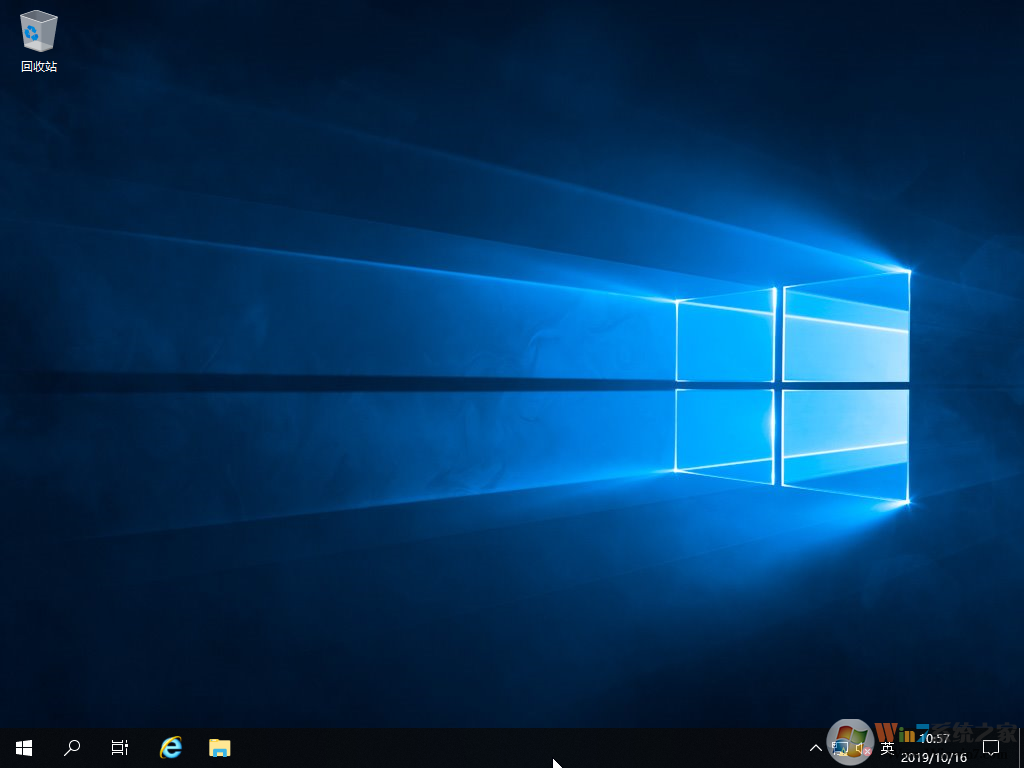Open the Action Center notification icon
Screen dimensions: 1024x768
(x=990, y=747)
